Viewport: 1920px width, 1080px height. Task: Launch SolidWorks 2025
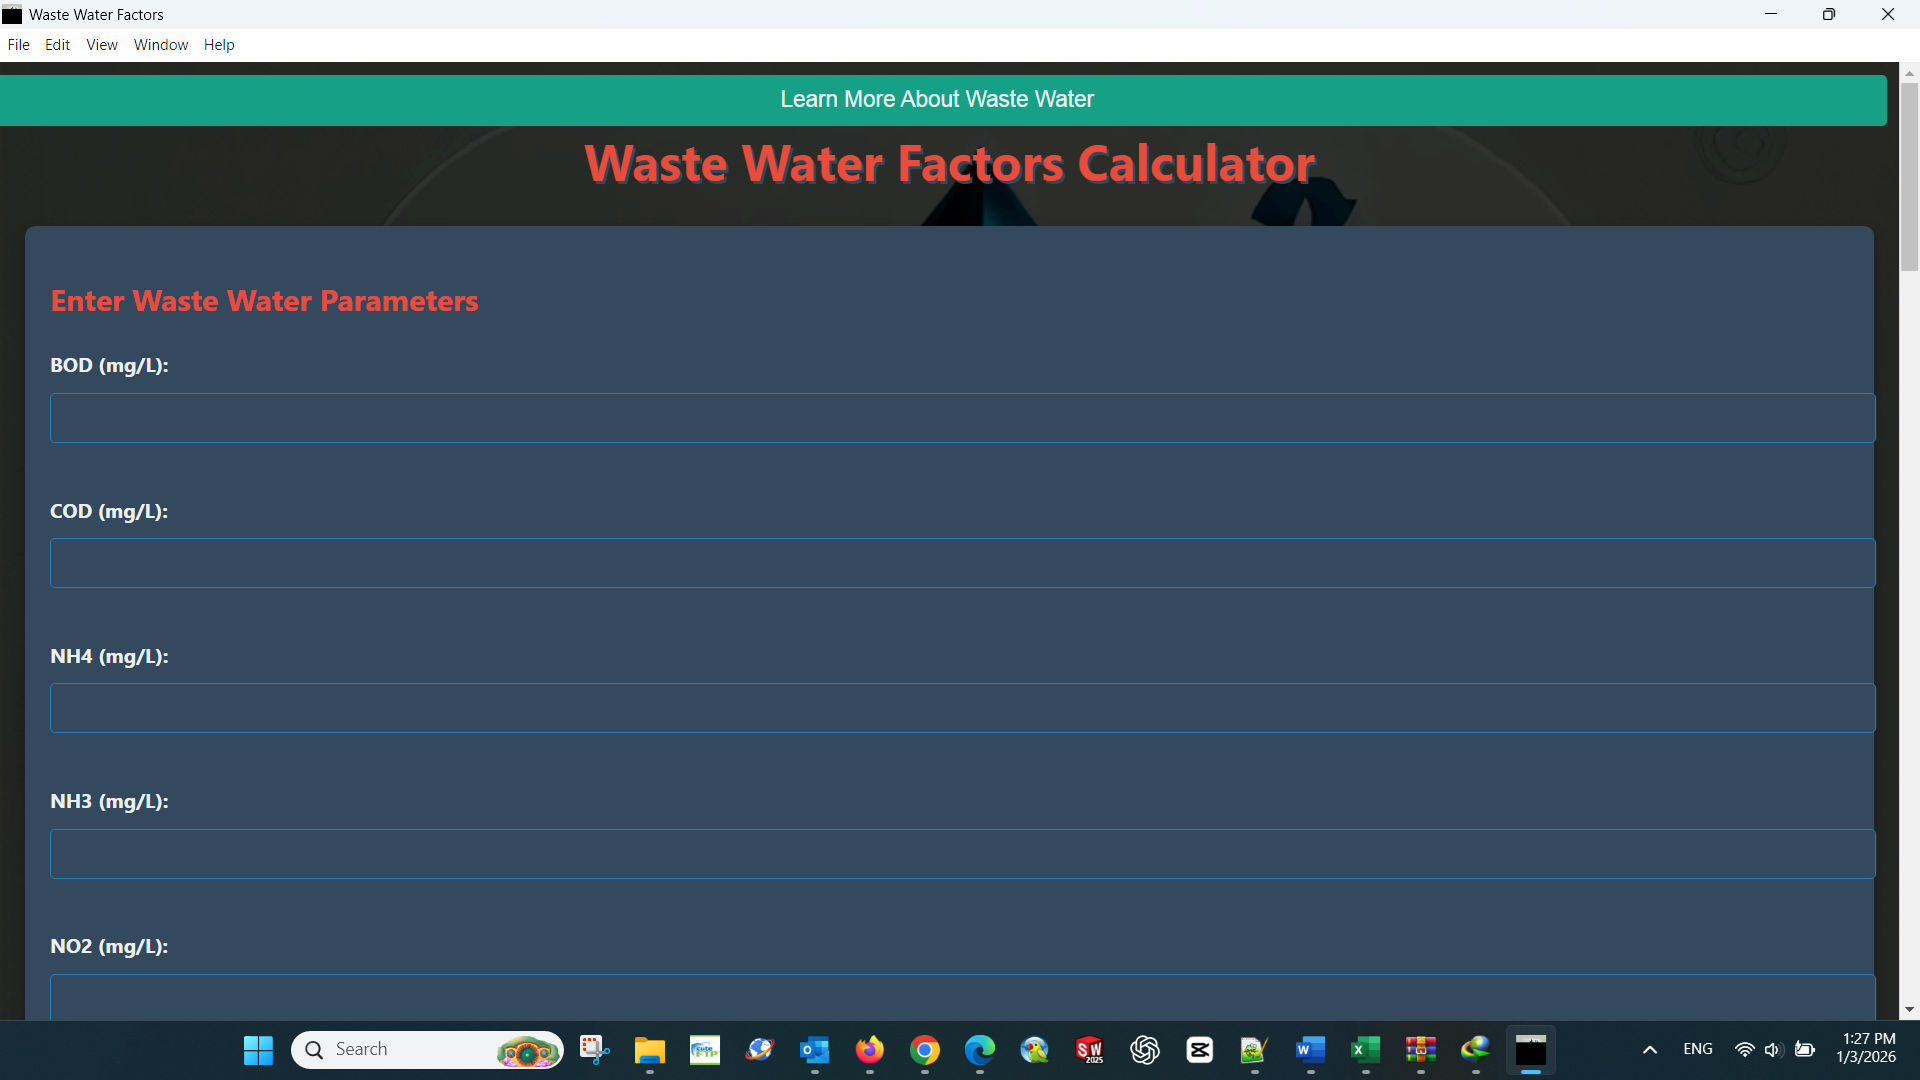coord(1089,1049)
